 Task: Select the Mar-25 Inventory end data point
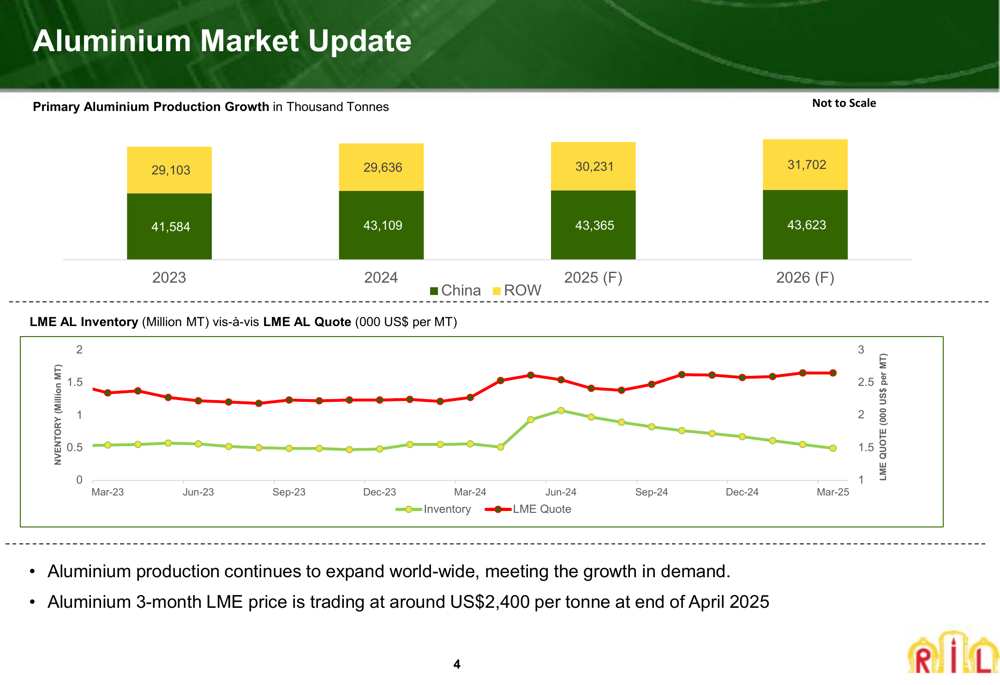[x=833, y=448]
